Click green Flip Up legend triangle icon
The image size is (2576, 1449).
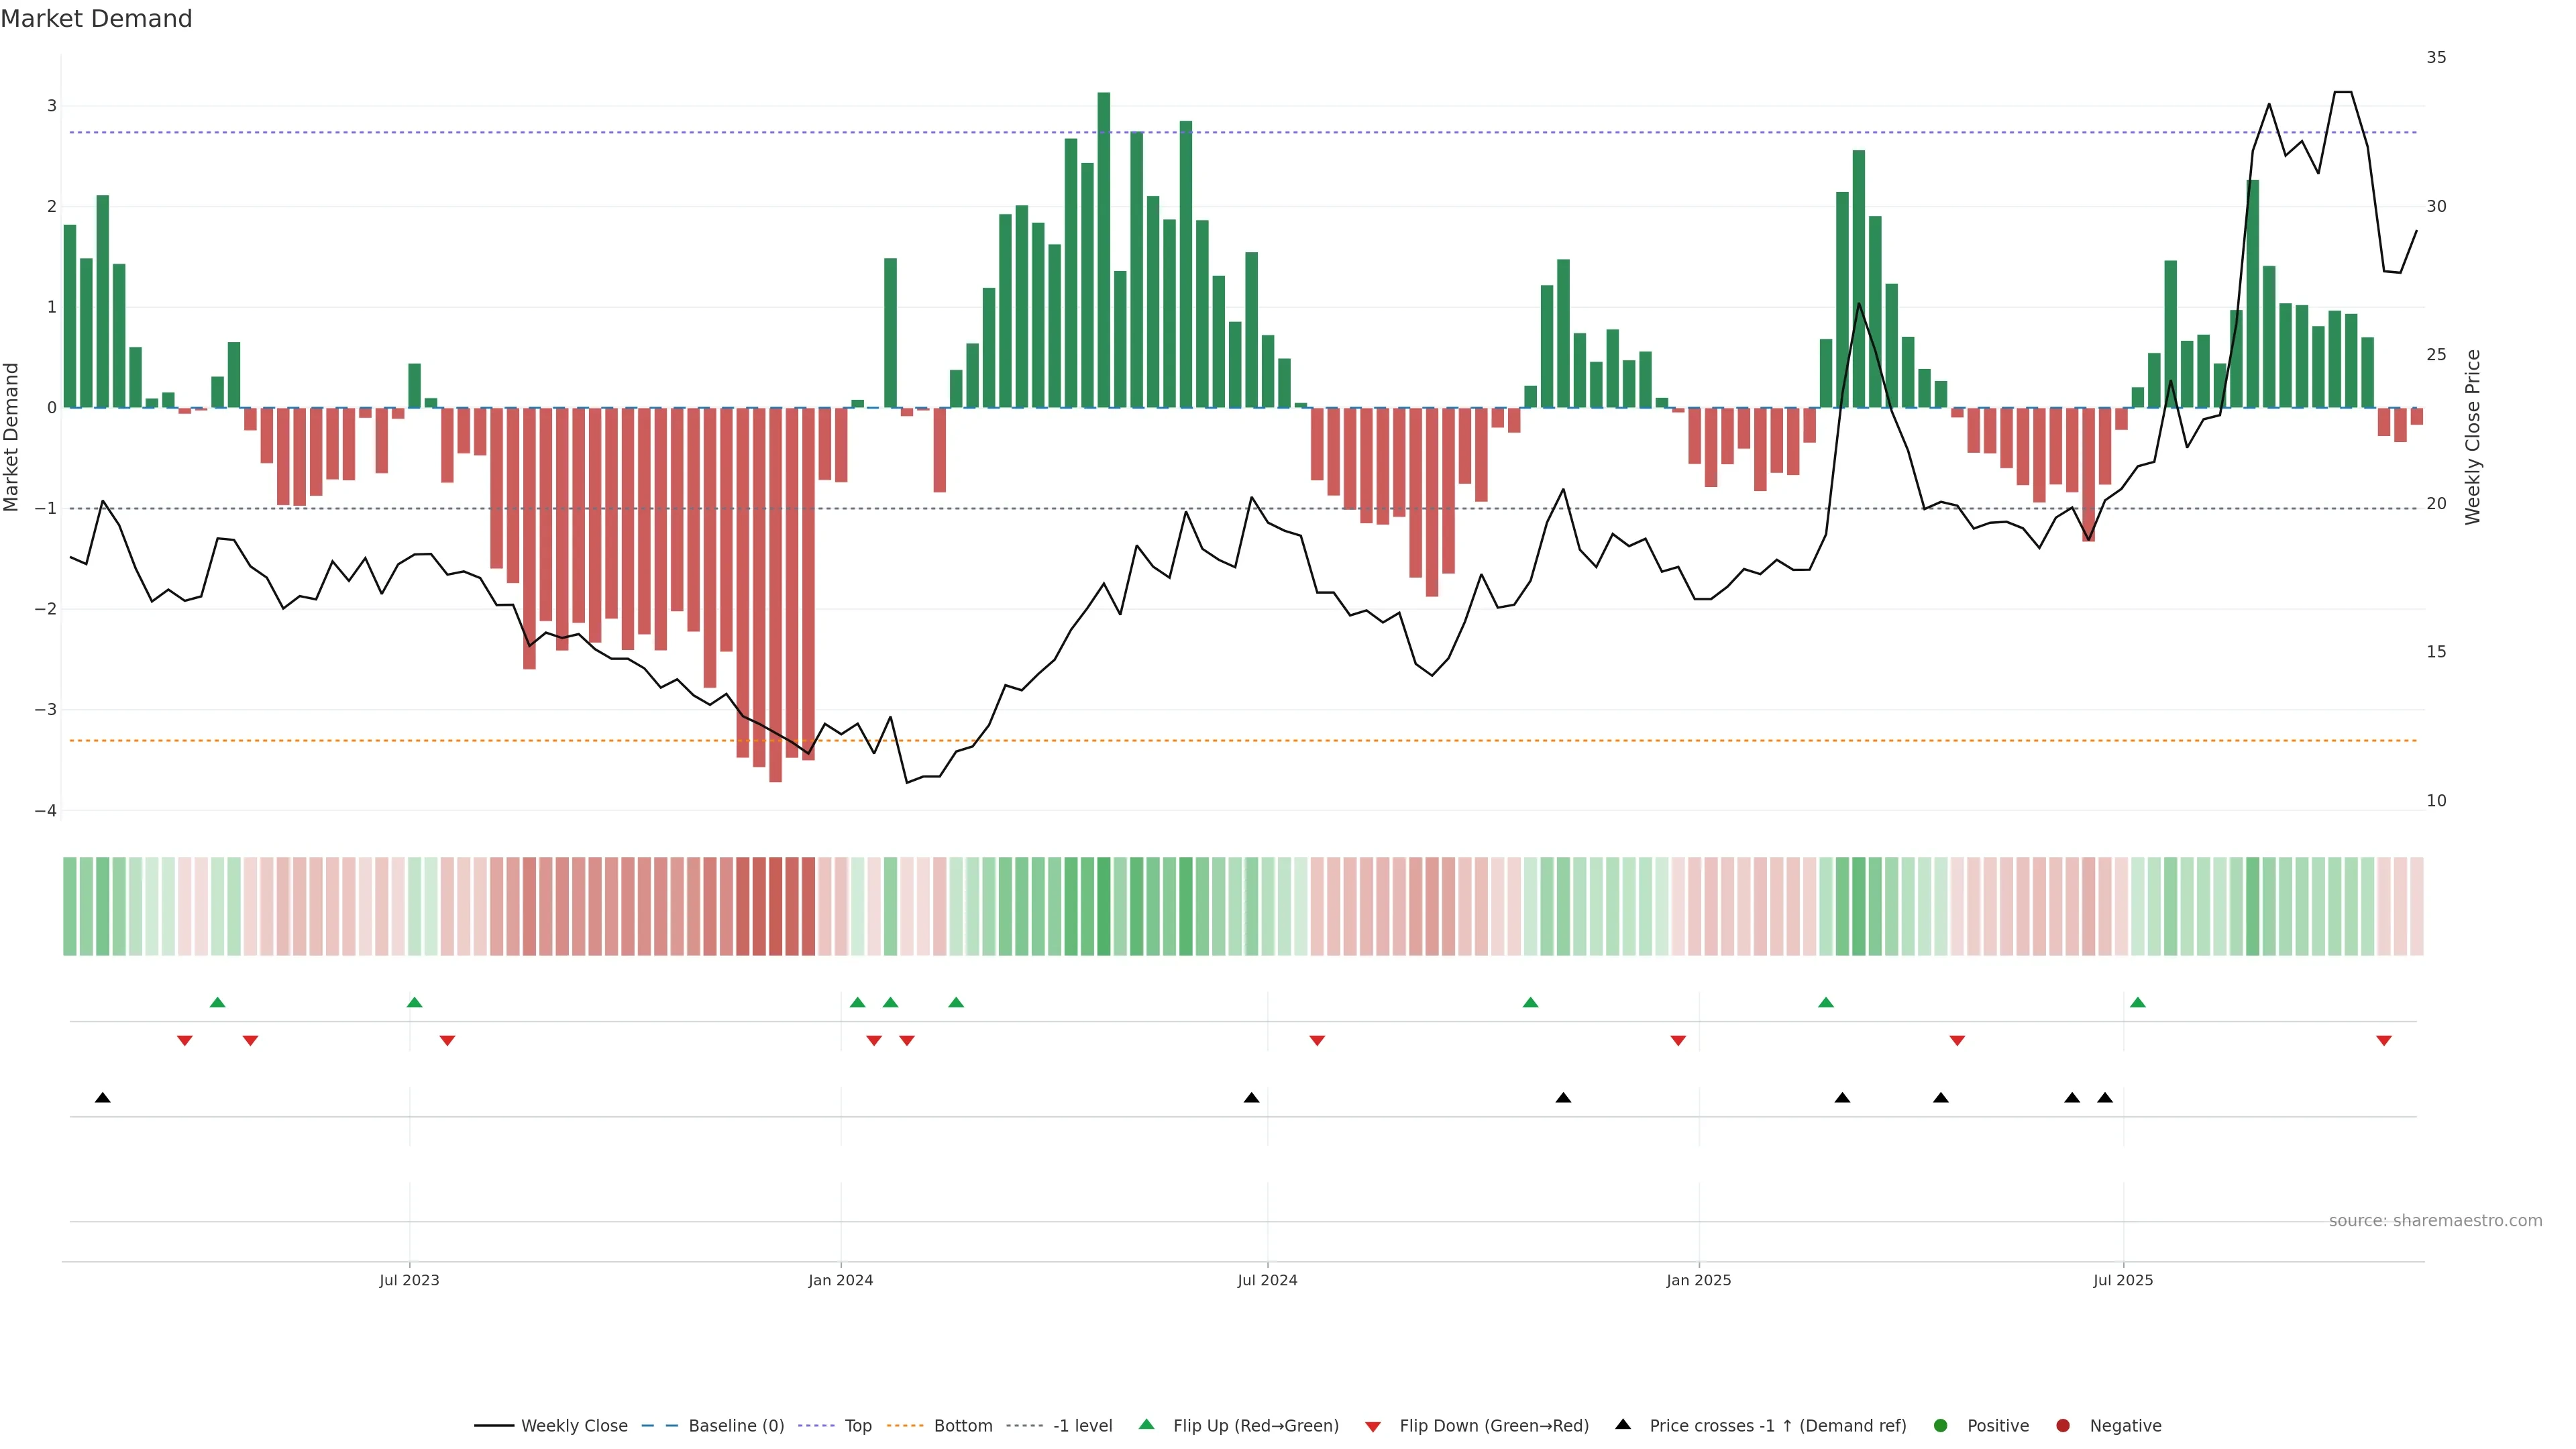(x=1147, y=1425)
